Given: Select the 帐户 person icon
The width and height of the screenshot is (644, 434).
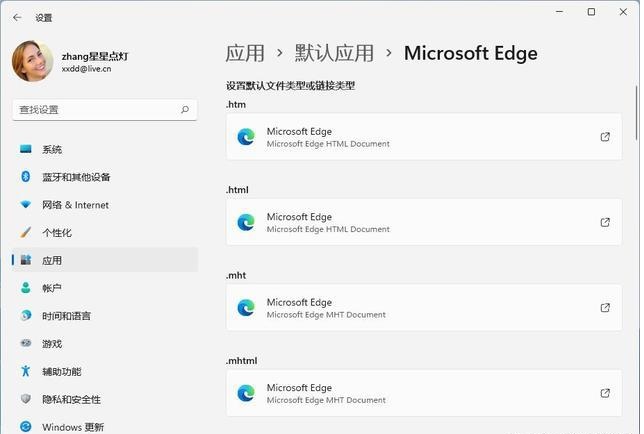Looking at the screenshot, I should (26, 288).
